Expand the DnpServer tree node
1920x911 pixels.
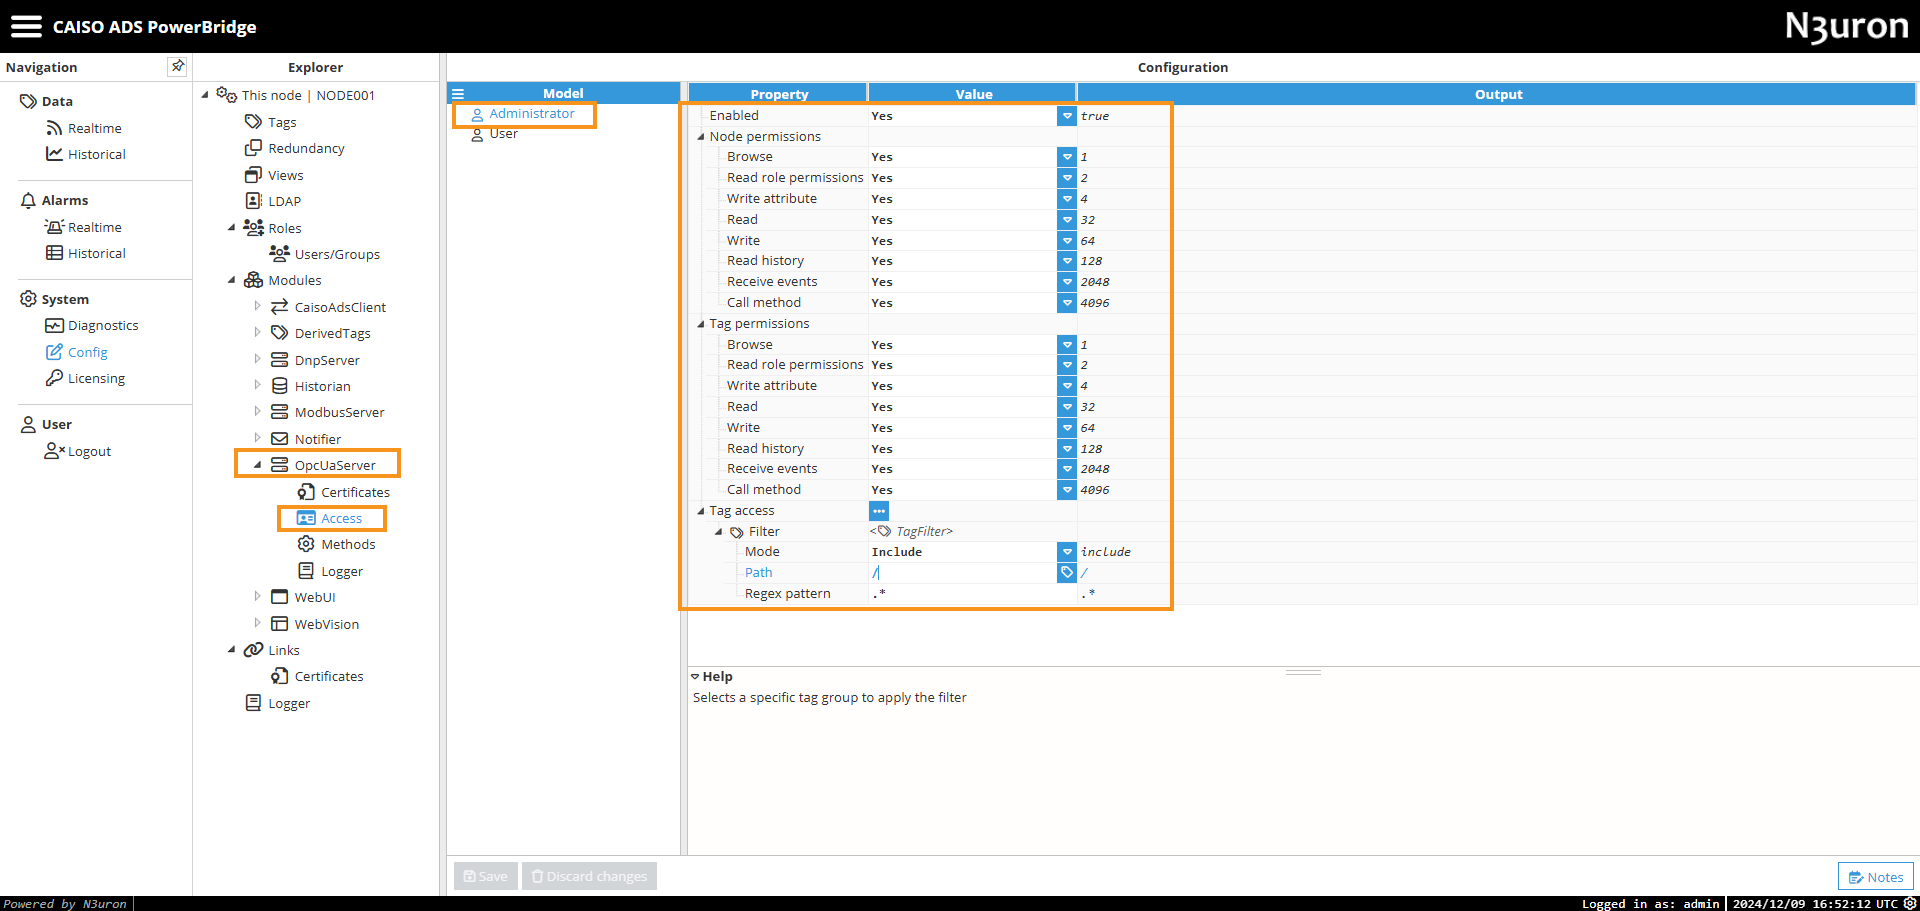[257, 359]
